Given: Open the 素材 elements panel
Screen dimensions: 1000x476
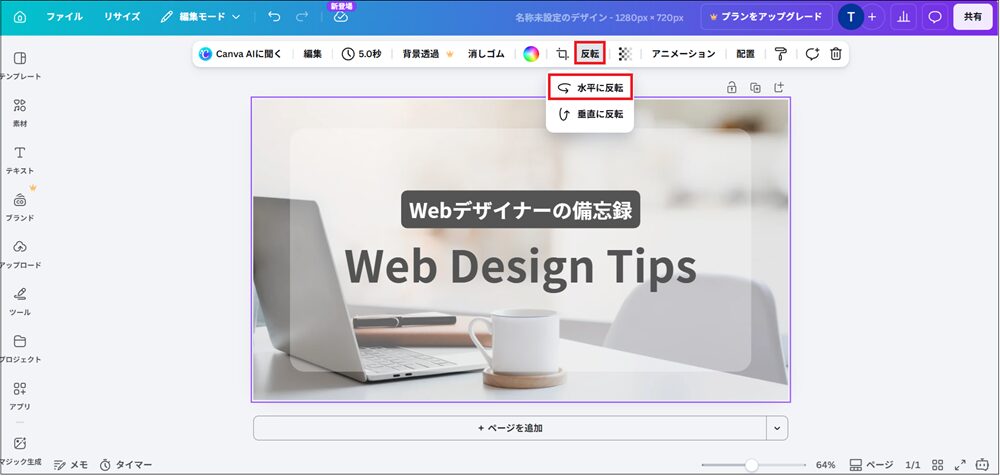Looking at the screenshot, I should 20,113.
